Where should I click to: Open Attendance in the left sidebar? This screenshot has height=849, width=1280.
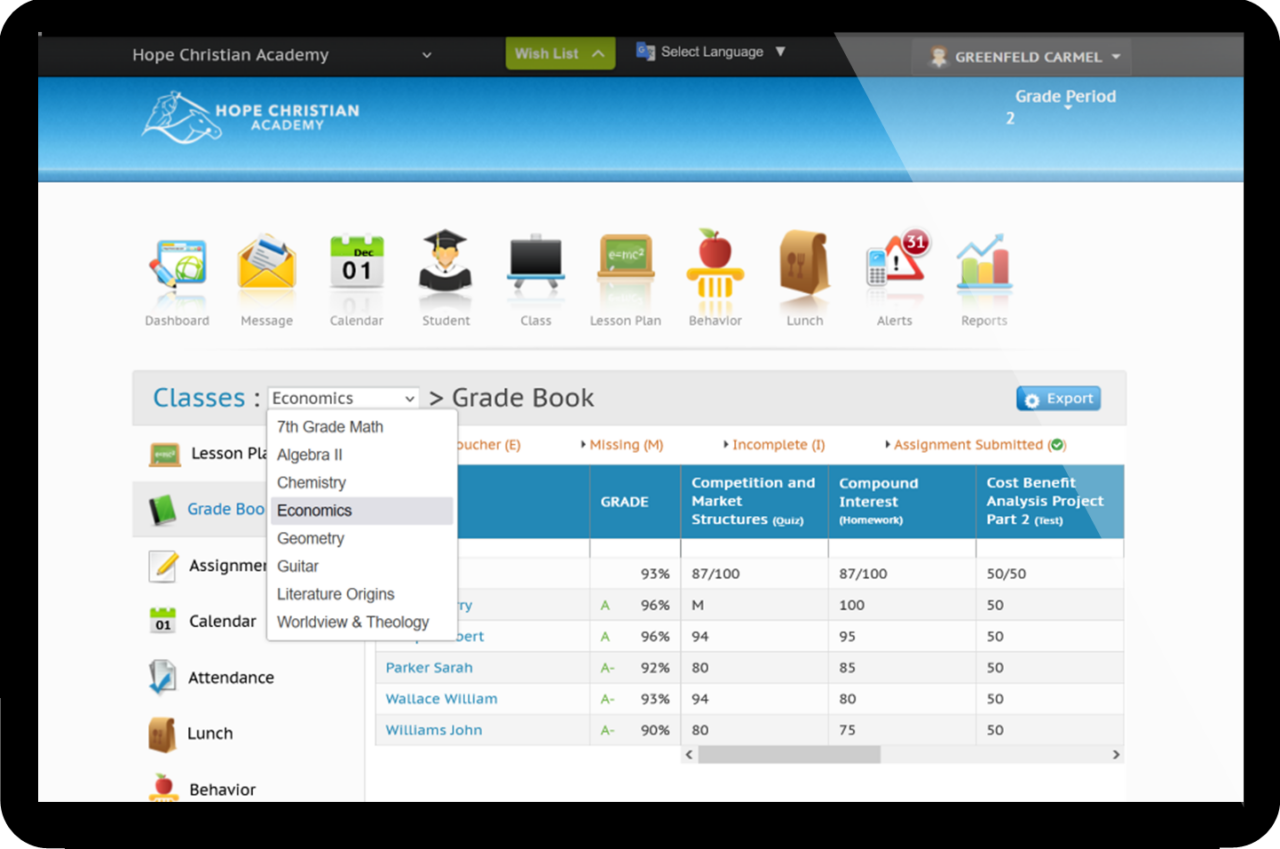click(x=230, y=677)
